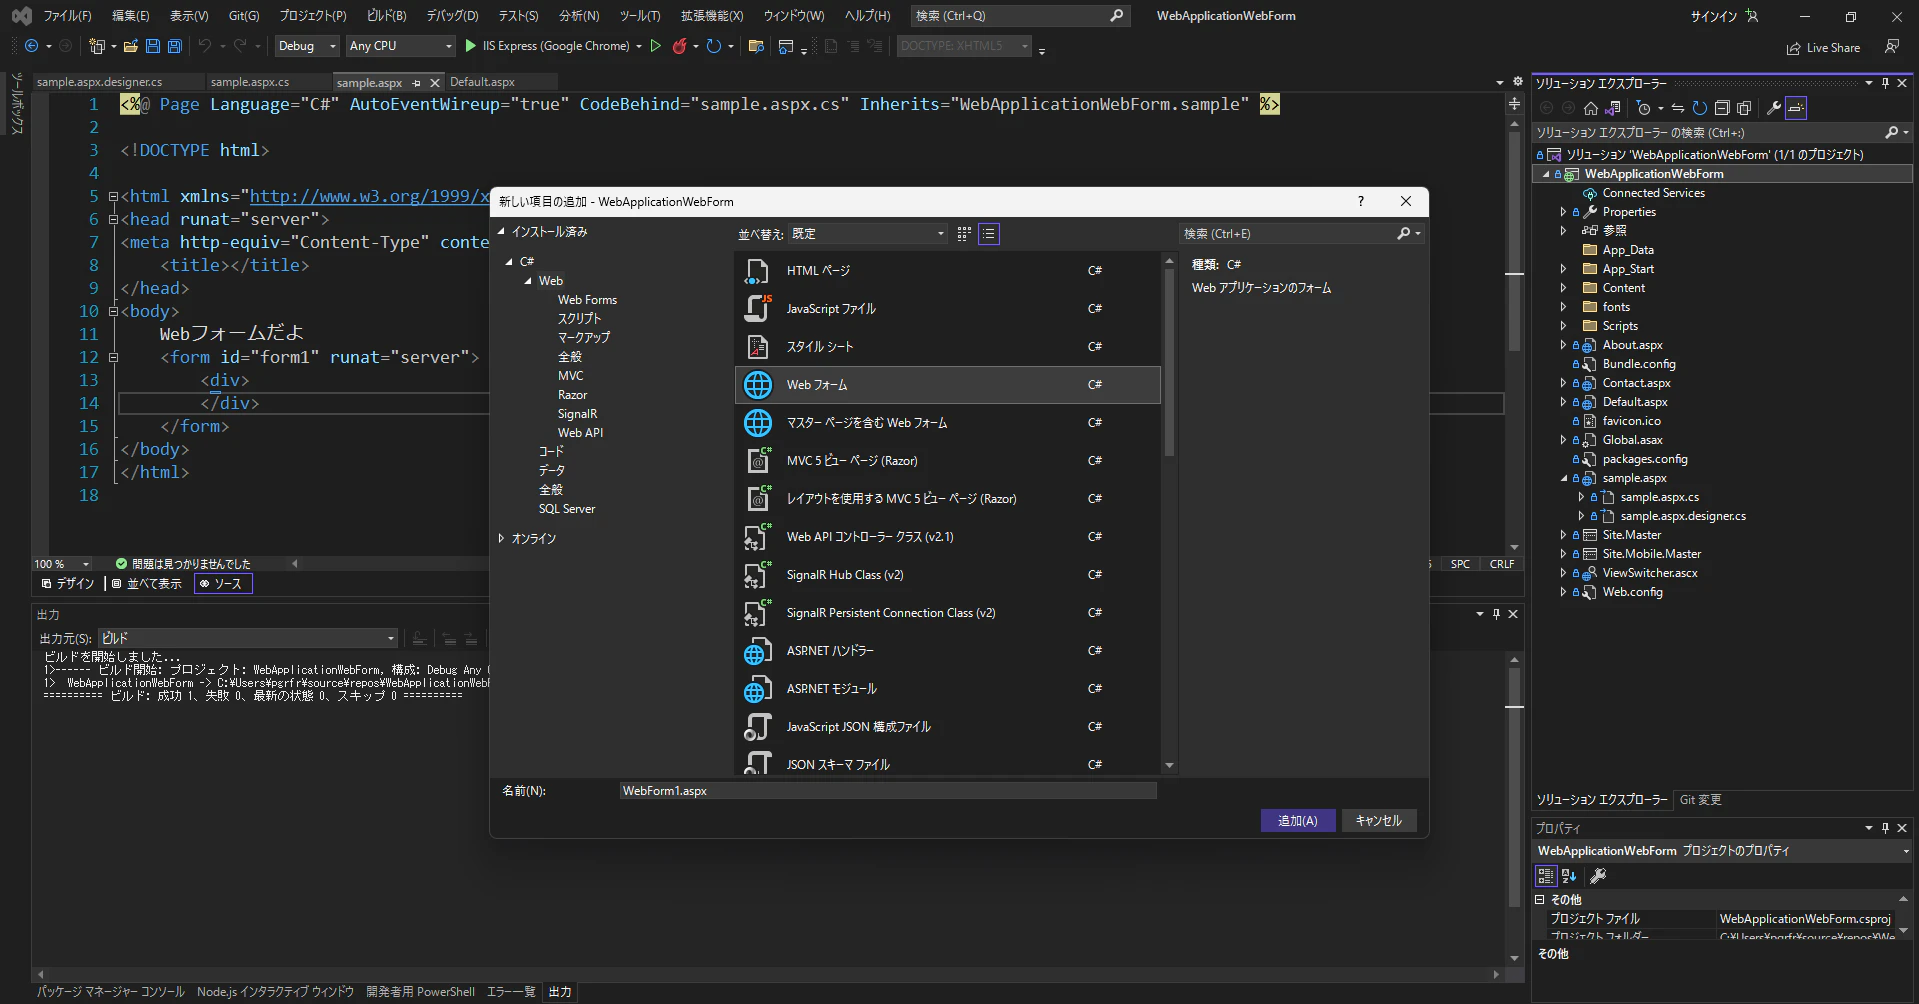The width and height of the screenshot is (1919, 1004).
Task: Switch the template list to small icons list view
Action: 989,234
